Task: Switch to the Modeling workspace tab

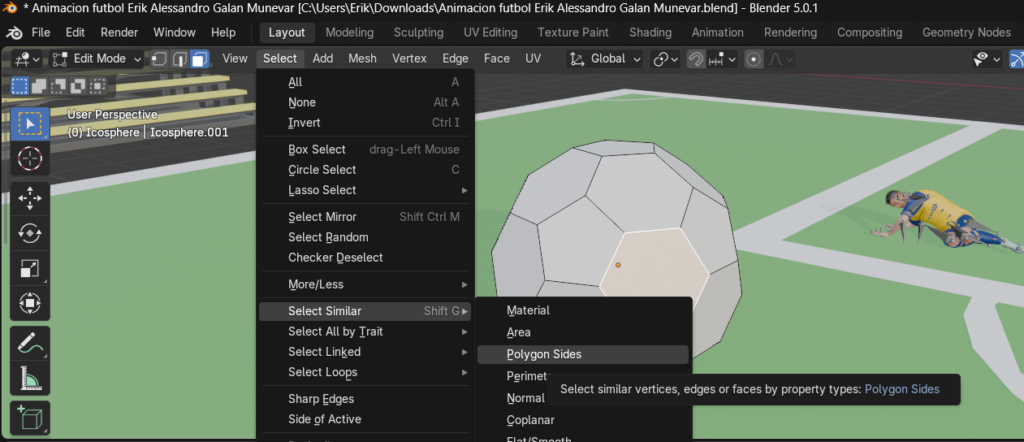Action: (349, 33)
